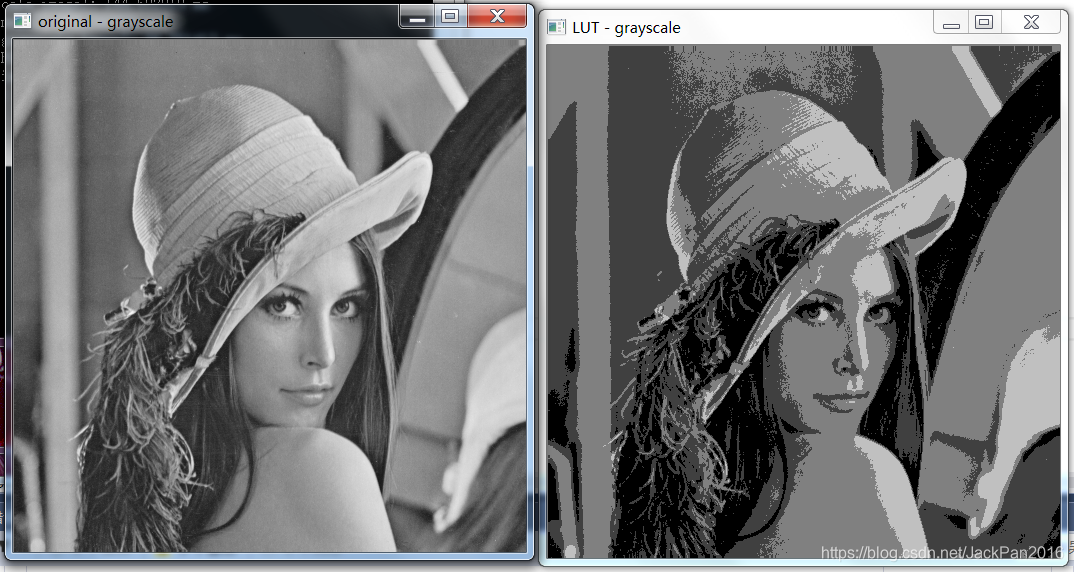Click the 'LUT - grayscale' title text
Viewport: 1074px width, 572px height.
(x=626, y=28)
